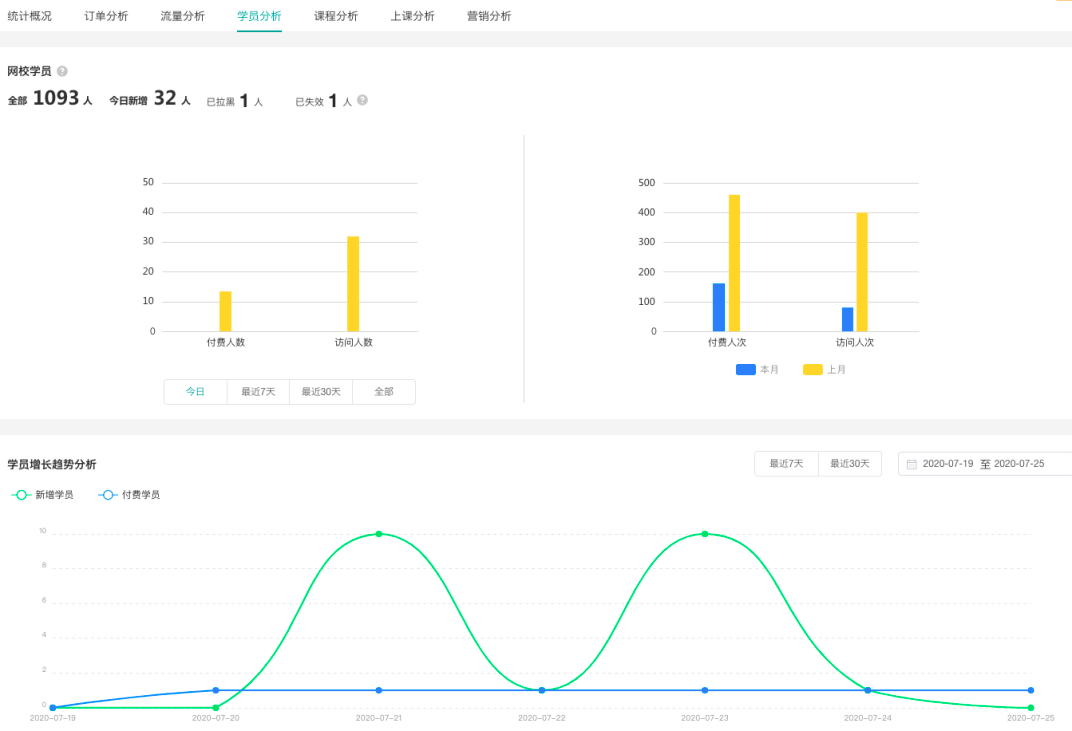Select 全部 range below the bar chart
Viewport: 1072px width, 731px height.
(384, 392)
